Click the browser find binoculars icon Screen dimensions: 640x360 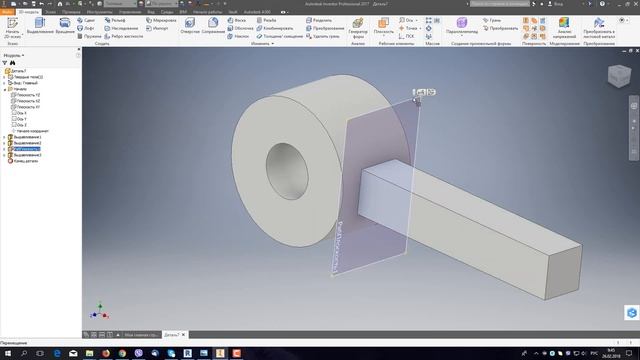coord(13,63)
